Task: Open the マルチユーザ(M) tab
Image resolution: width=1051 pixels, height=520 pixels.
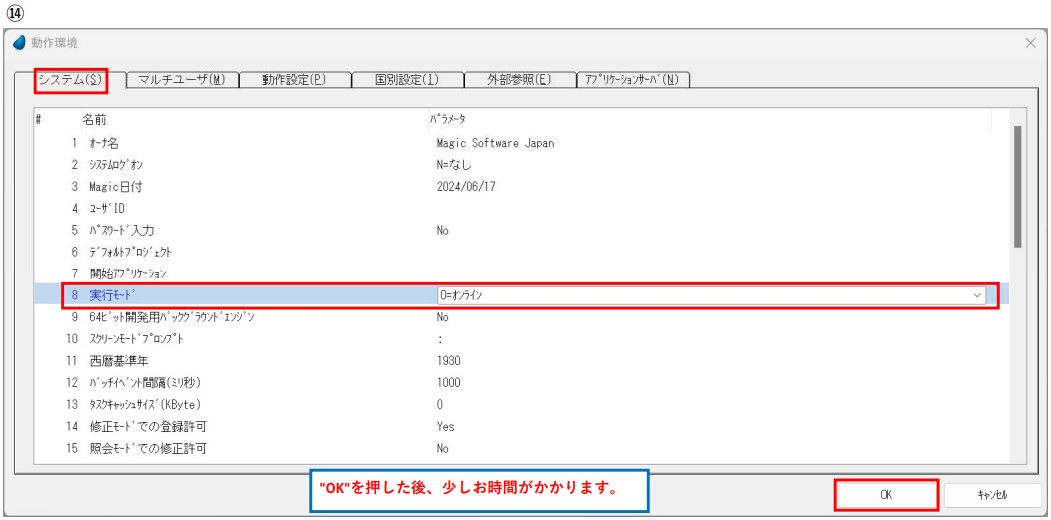Action: [x=181, y=80]
